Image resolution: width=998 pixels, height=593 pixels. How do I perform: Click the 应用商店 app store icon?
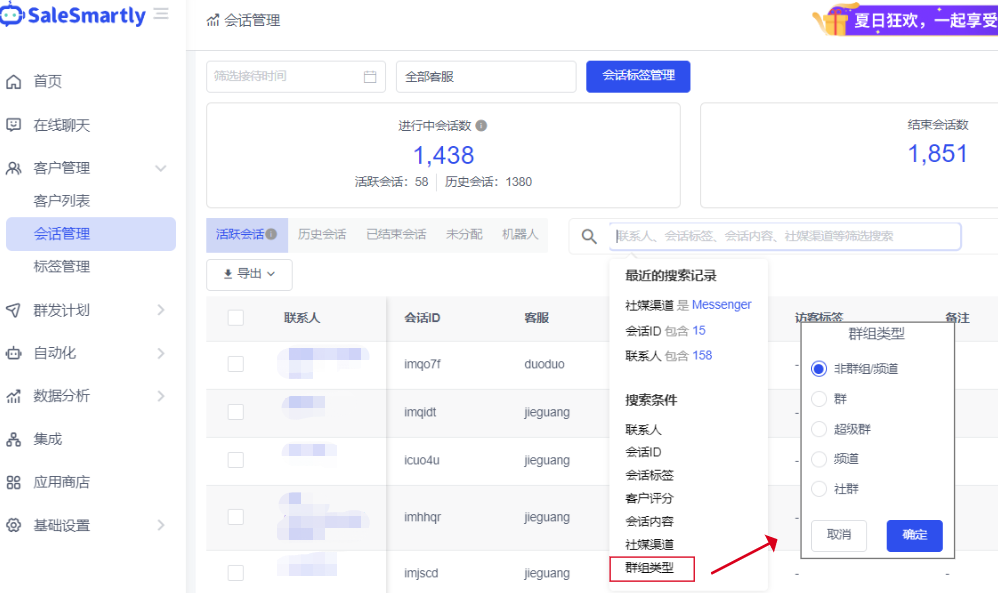14,482
